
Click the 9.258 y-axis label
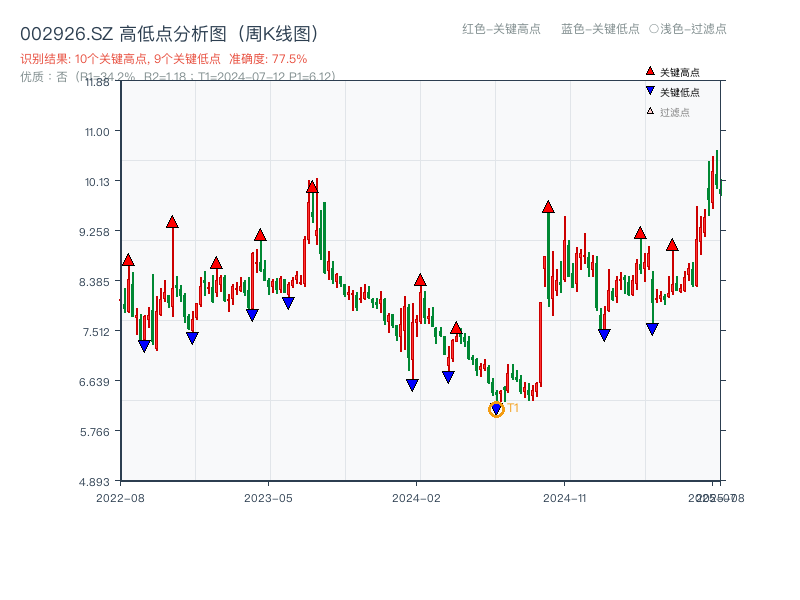click(94, 232)
